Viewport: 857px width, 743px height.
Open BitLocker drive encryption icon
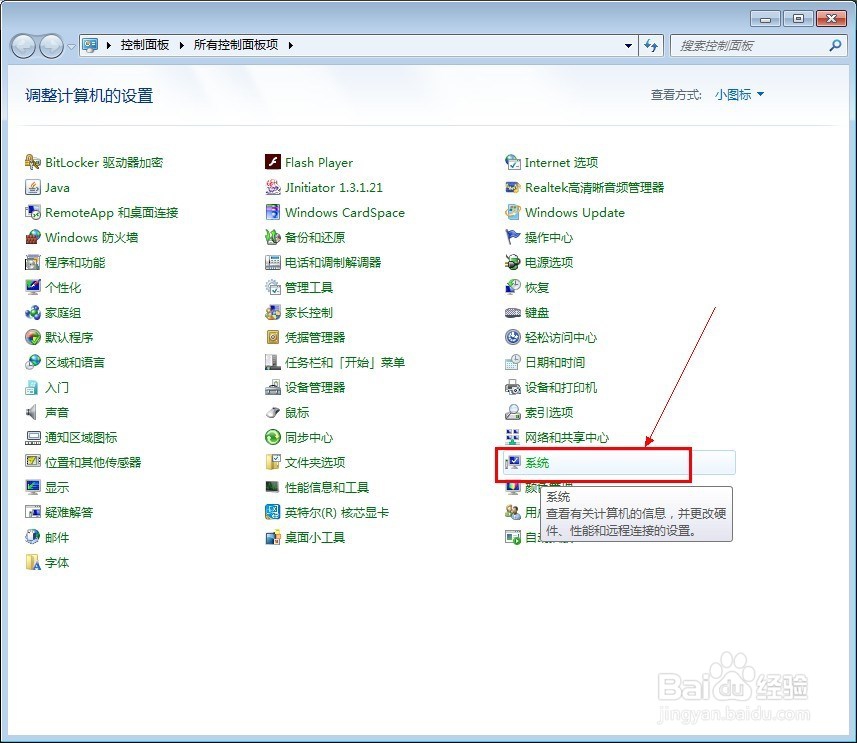(x=33, y=162)
